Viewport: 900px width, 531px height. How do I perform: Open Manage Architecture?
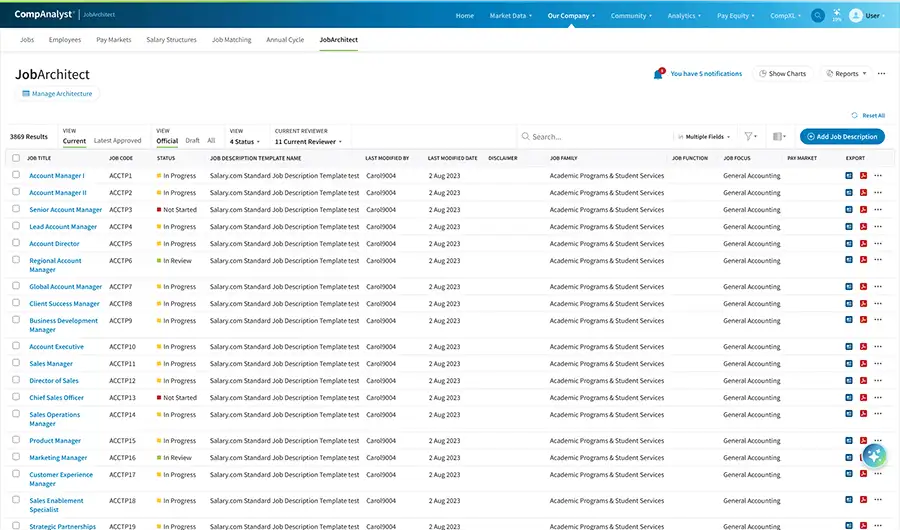click(x=57, y=94)
